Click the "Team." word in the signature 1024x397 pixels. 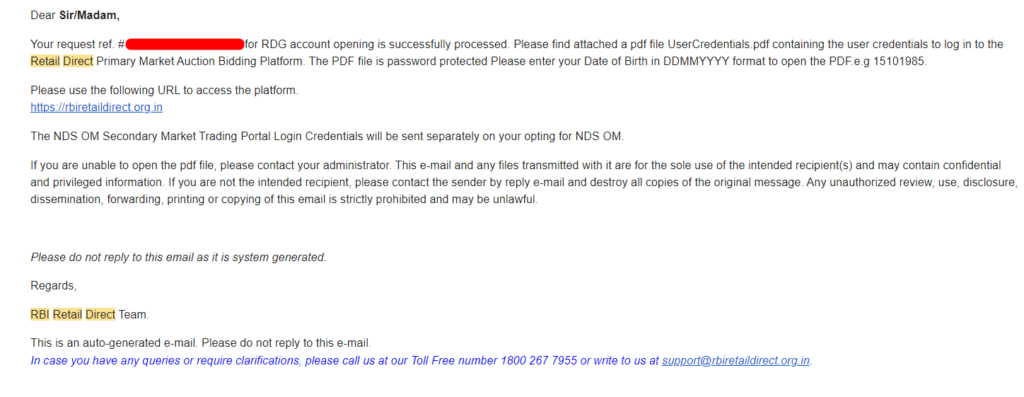pyautogui.click(x=134, y=315)
